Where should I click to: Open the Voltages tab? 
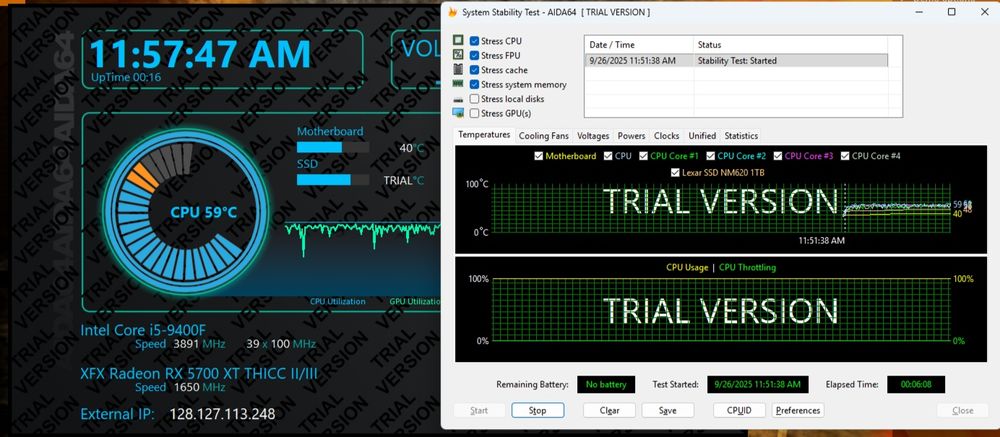(x=593, y=136)
